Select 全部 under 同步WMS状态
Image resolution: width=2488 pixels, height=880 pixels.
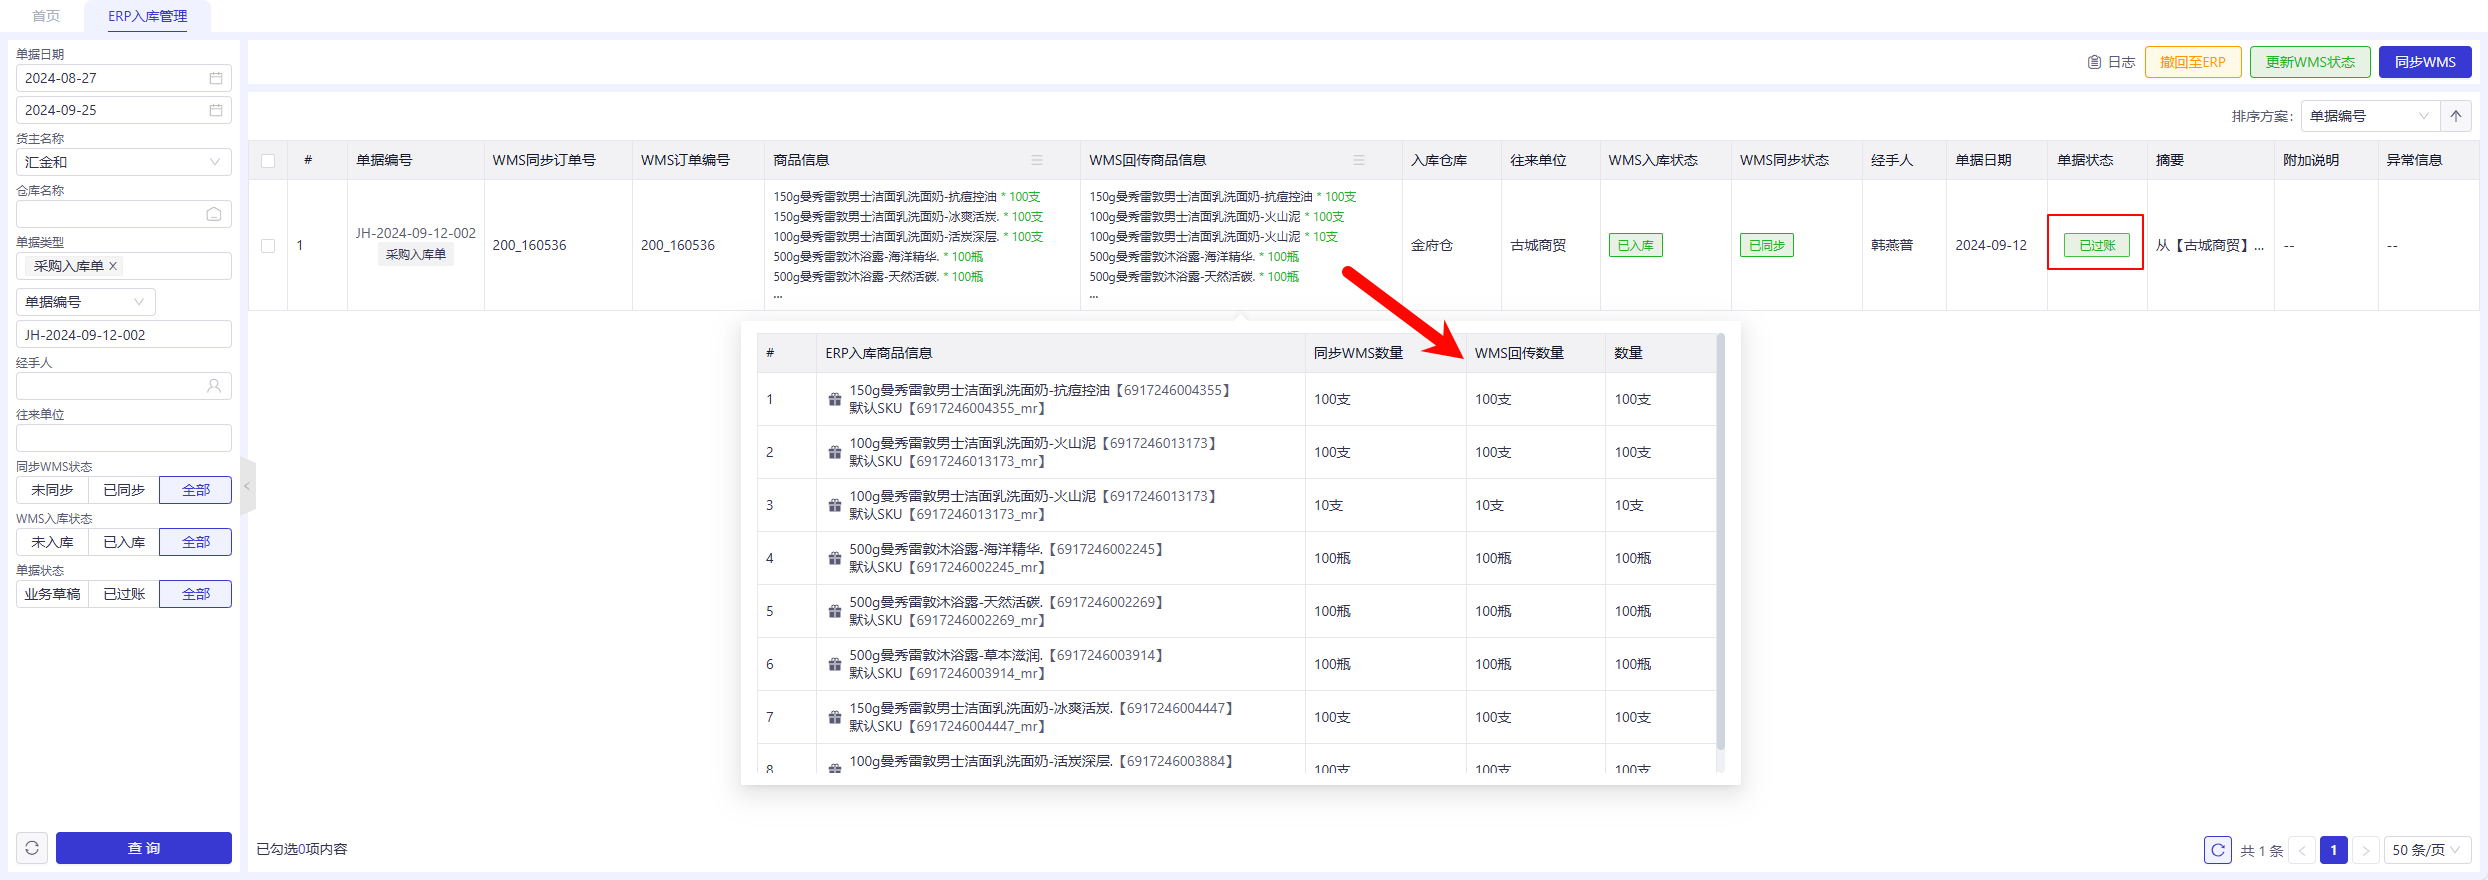[196, 490]
